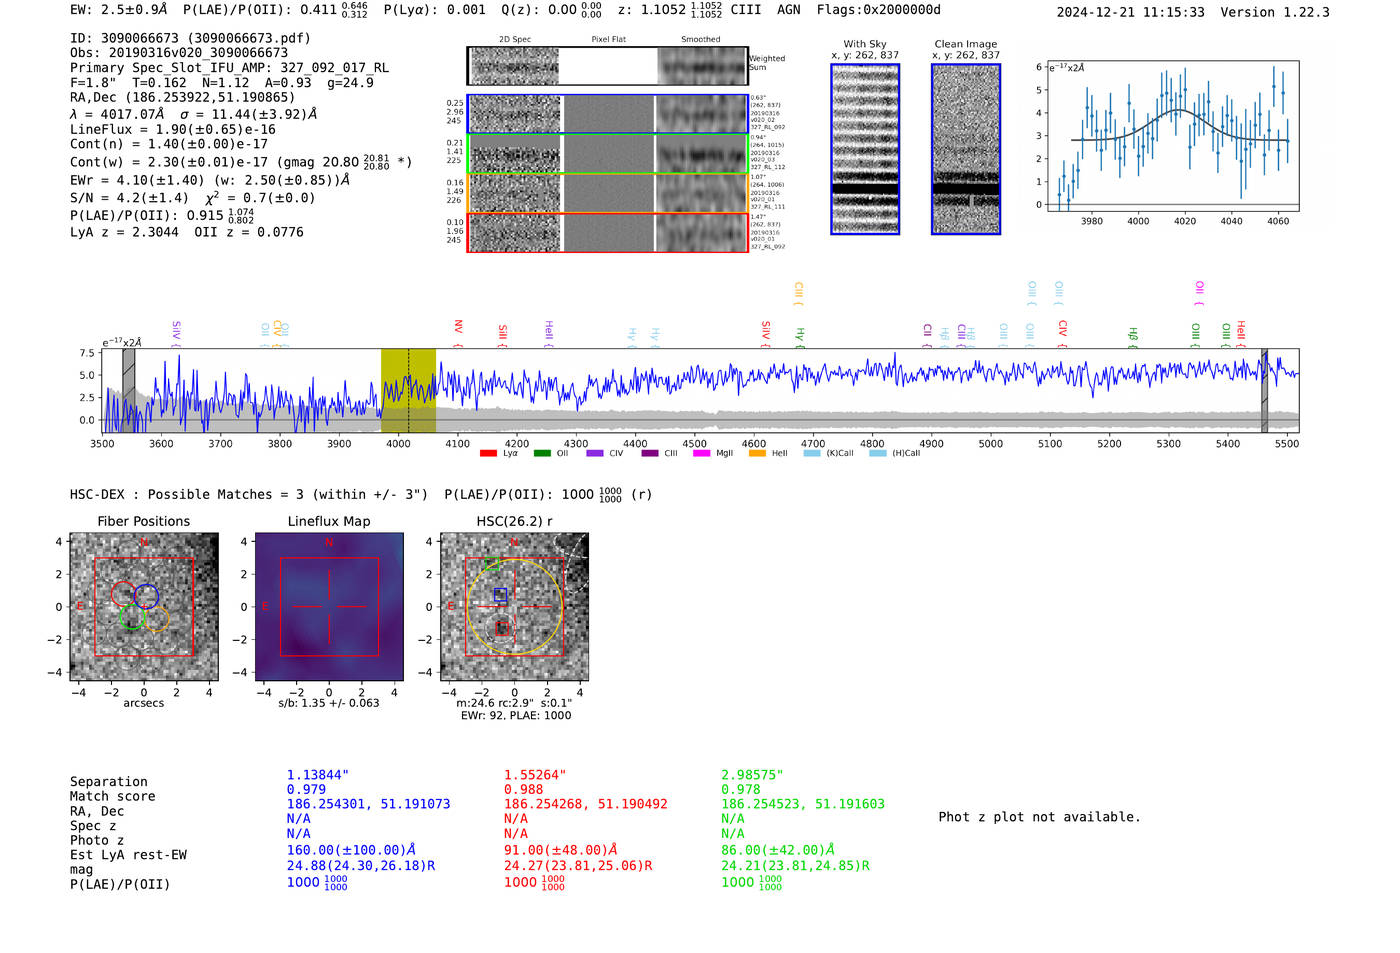Click the blue square marker in HSC image
This screenshot has height=953, width=1400.
pos(501,595)
